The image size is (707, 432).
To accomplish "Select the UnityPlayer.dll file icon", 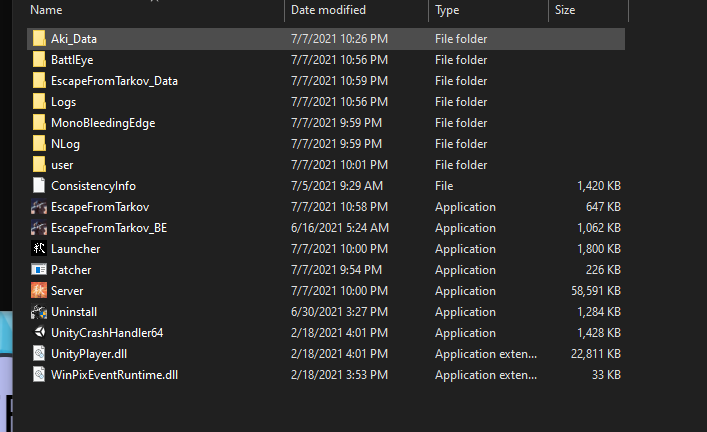I will click(39, 354).
